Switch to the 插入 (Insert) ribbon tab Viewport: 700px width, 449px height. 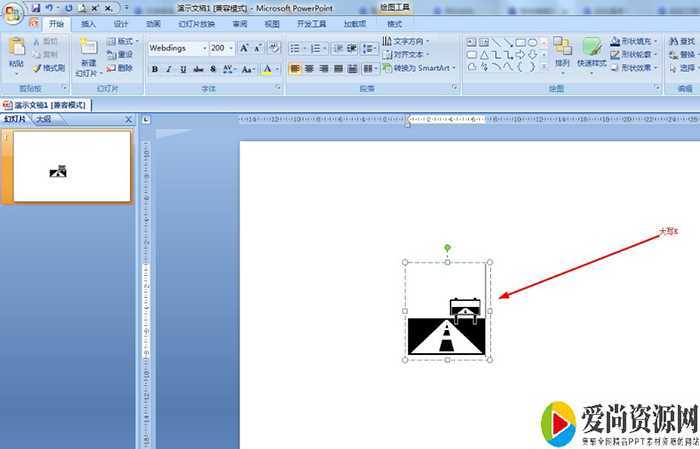pos(89,23)
